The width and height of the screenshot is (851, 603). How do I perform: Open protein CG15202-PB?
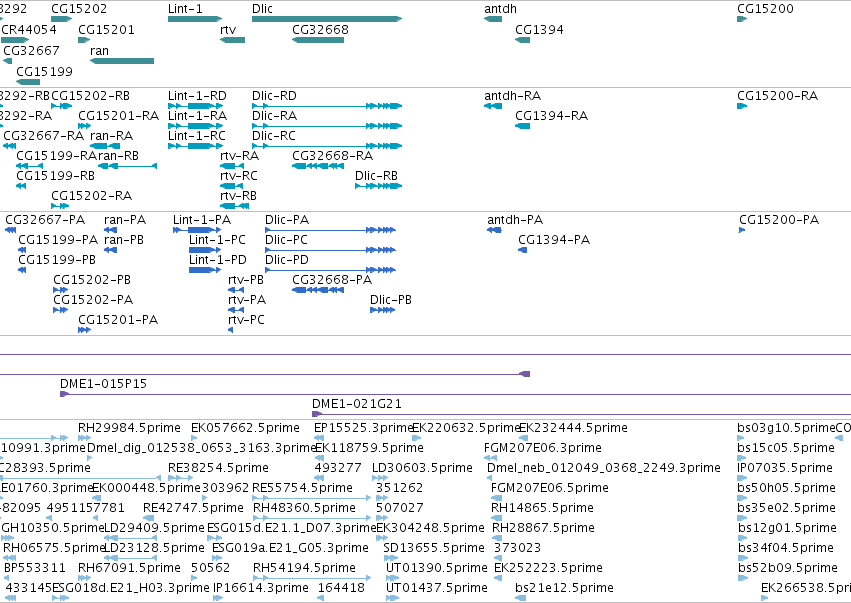(x=92, y=280)
